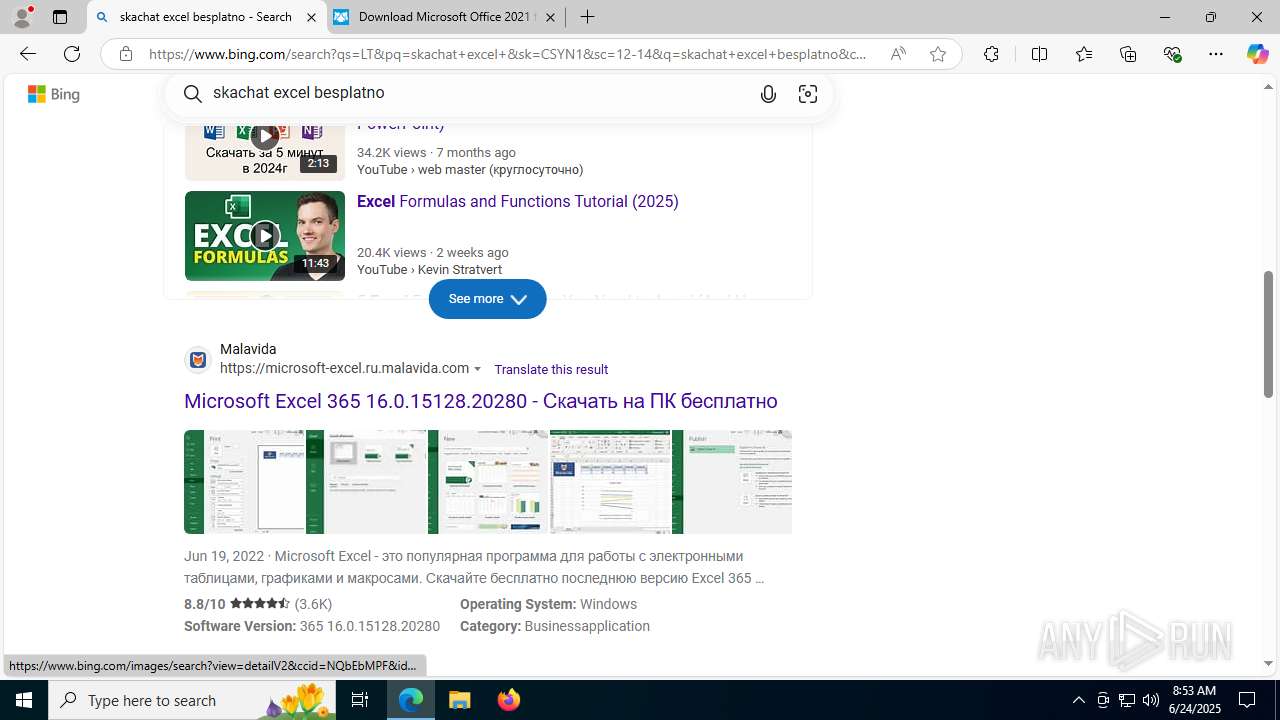
Task: Open Malavida URL dropdown arrow
Action: point(477,369)
